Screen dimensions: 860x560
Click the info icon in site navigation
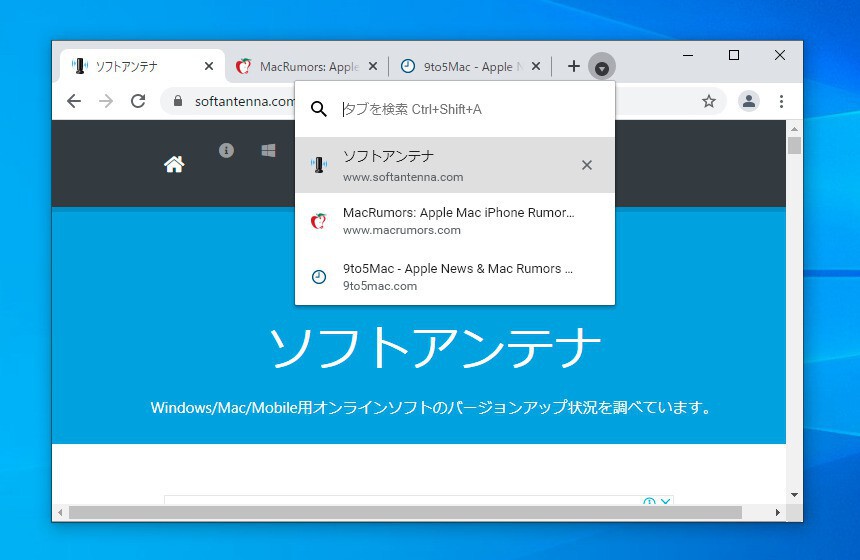[x=227, y=150]
